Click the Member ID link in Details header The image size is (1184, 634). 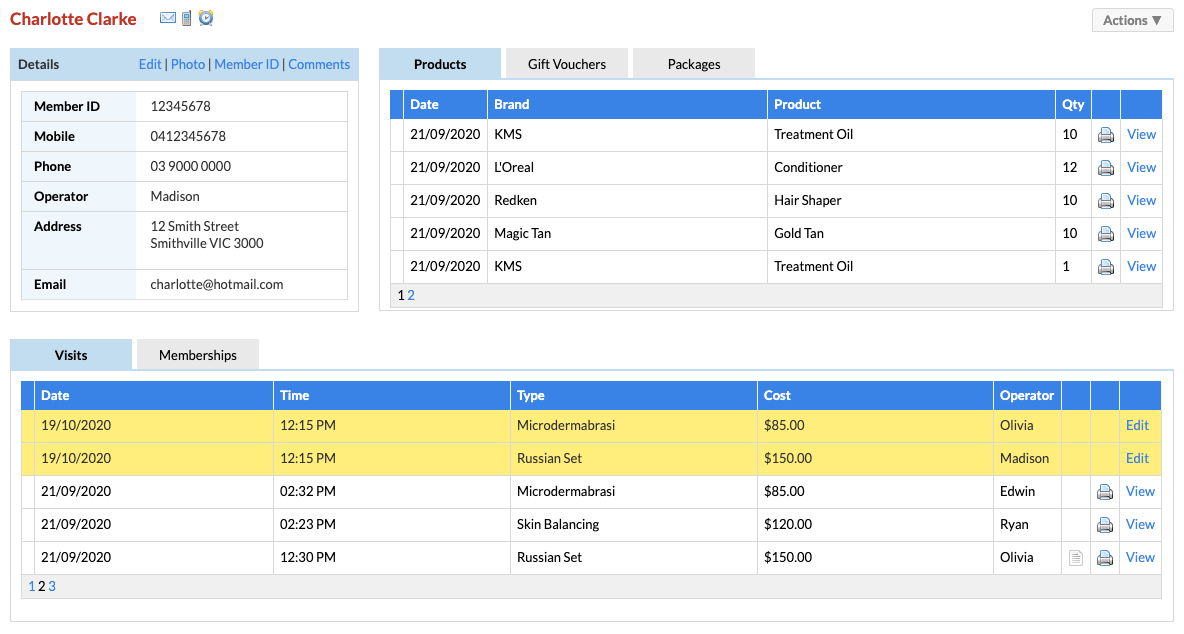[246, 64]
